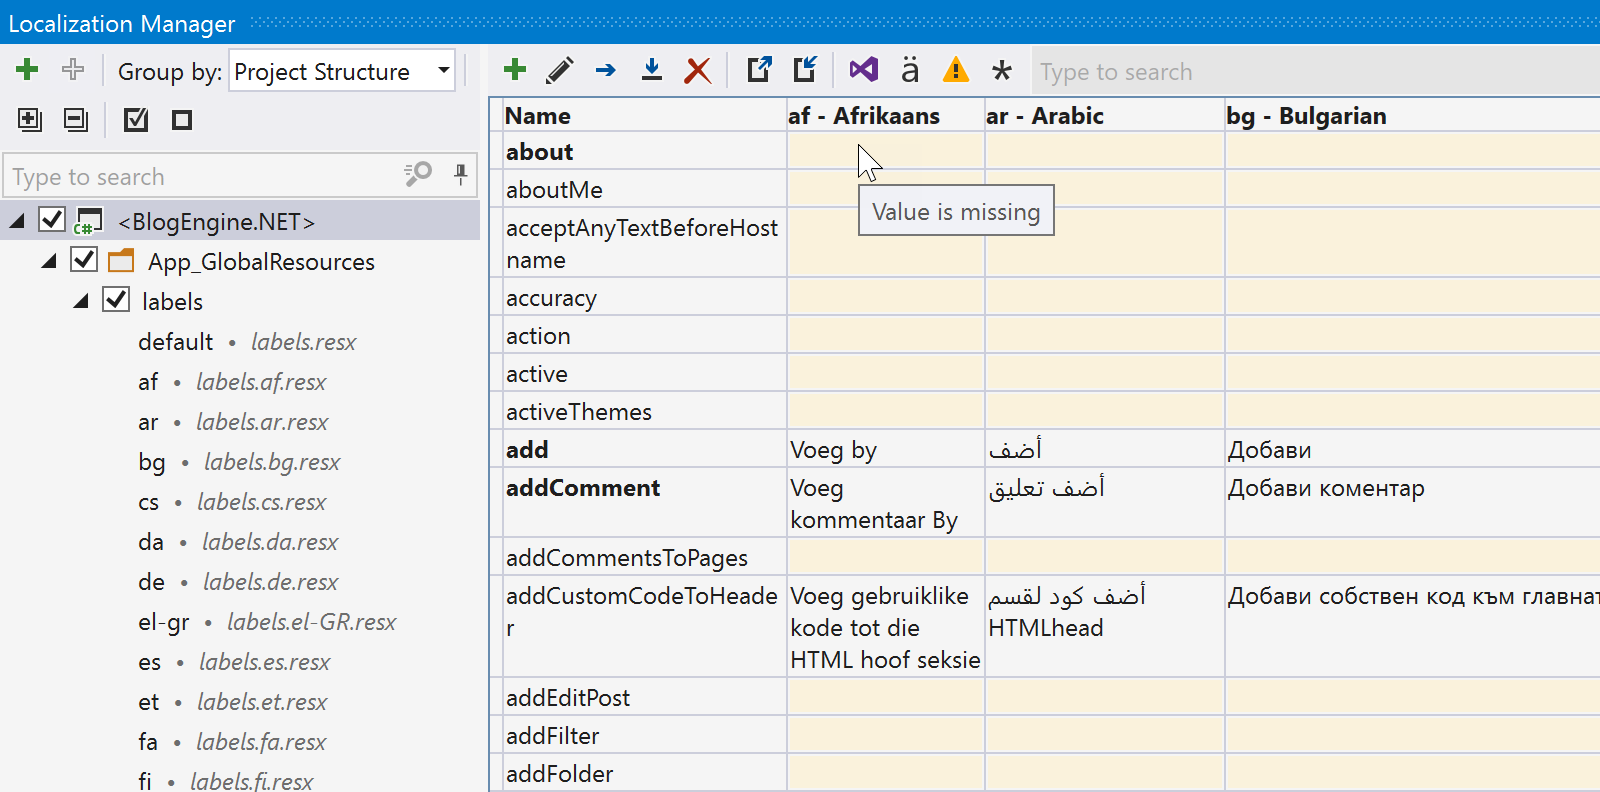Screen dimensions: 1600x792
Task: Click the 'activeThemes' key name cell
Action: [644, 411]
